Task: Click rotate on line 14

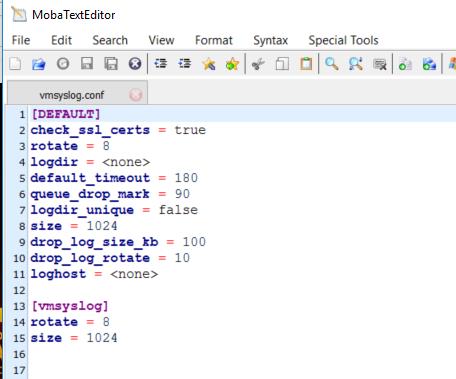Action: [54, 322]
